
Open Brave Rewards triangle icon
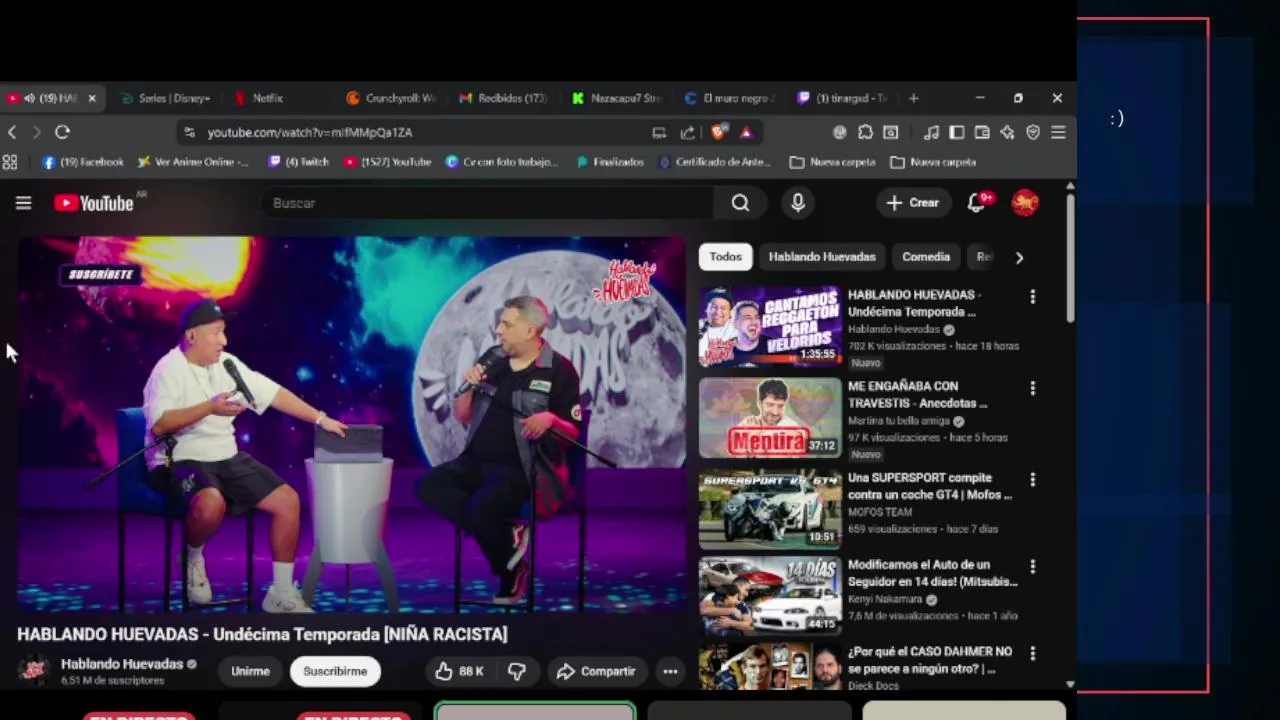[x=746, y=132]
